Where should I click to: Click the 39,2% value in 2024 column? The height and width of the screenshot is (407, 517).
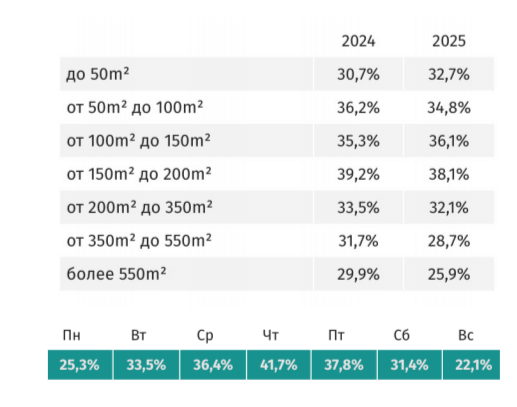tap(358, 174)
